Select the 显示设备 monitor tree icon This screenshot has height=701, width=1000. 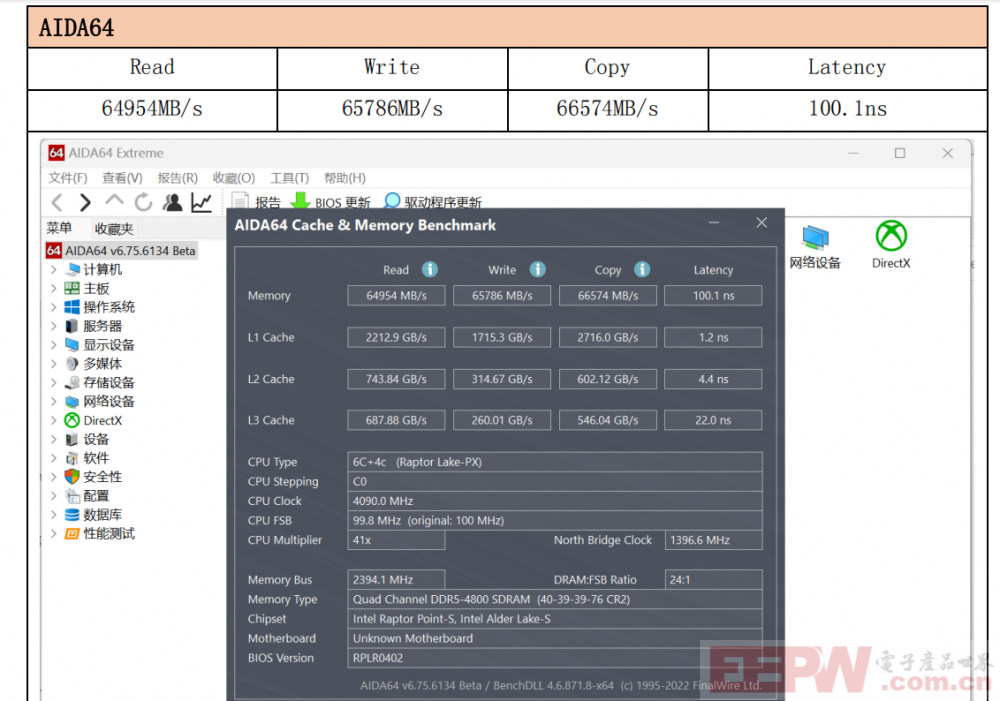(x=72, y=345)
